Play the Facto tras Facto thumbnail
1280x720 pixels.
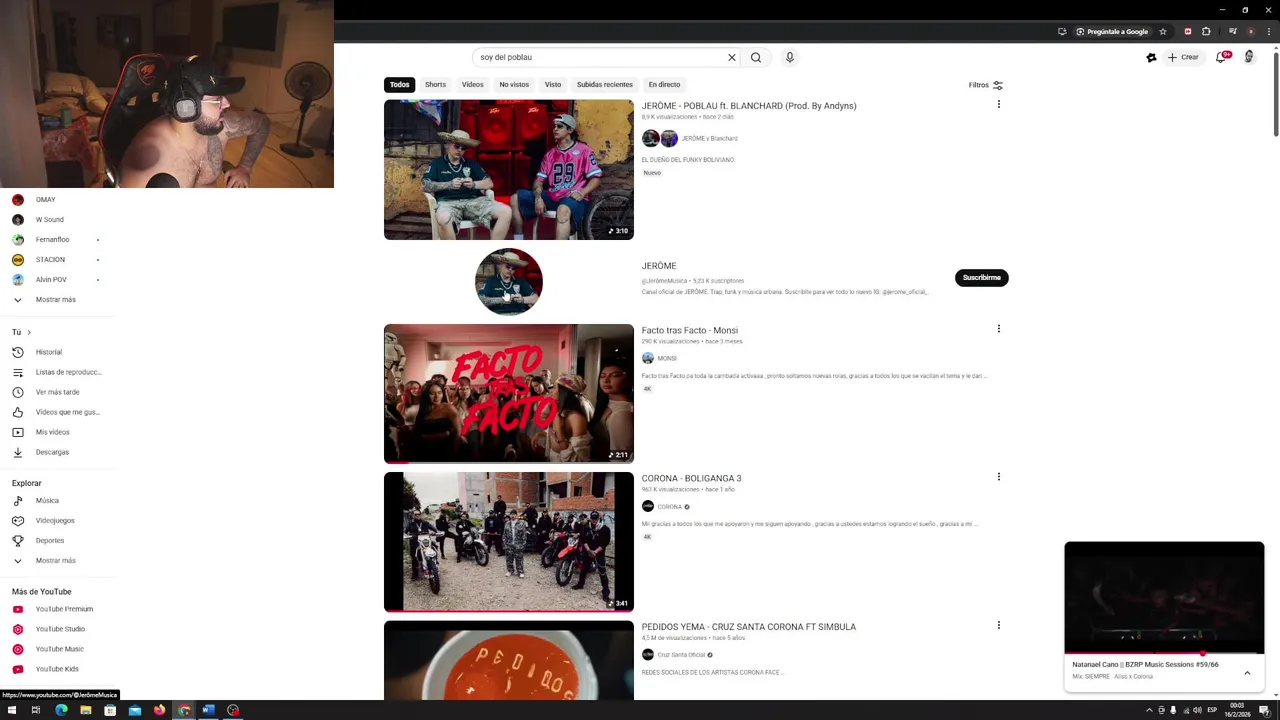pyautogui.click(x=508, y=393)
